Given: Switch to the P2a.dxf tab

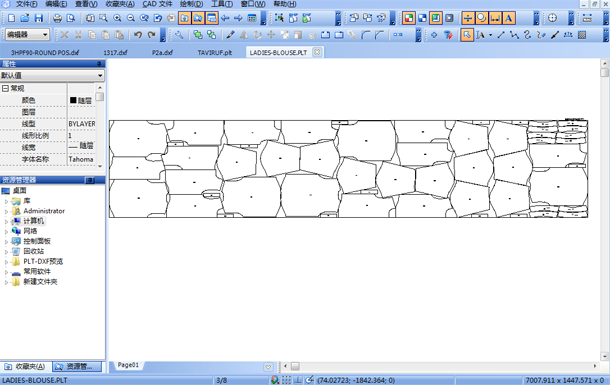Looking at the screenshot, I should tap(162, 52).
